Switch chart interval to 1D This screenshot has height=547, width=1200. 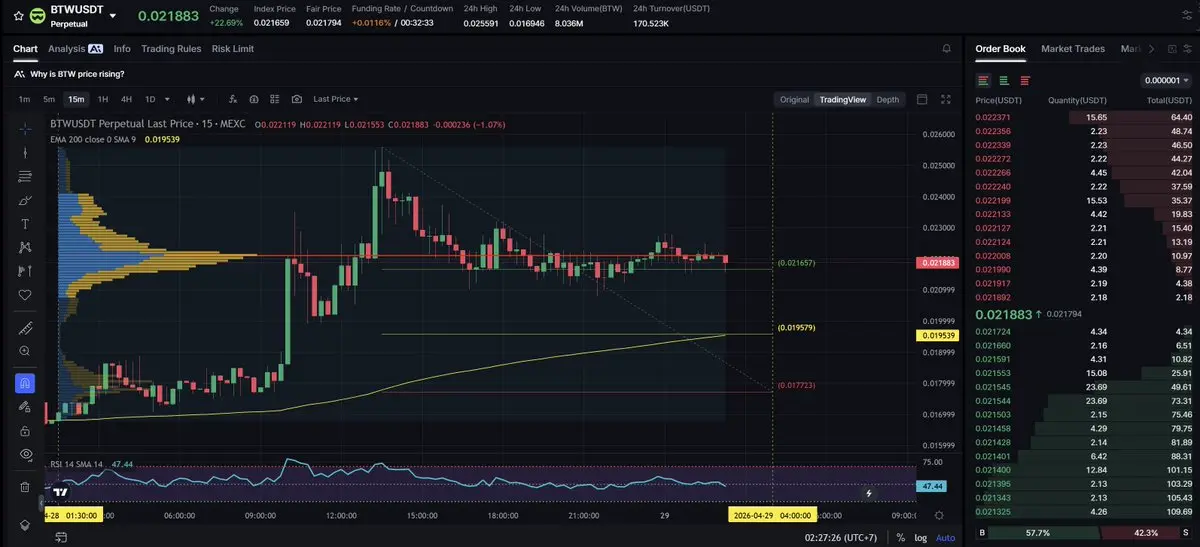tap(150, 99)
